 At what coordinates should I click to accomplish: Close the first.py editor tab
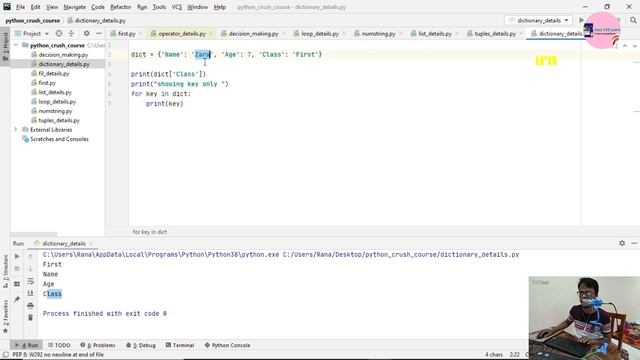tap(140, 34)
